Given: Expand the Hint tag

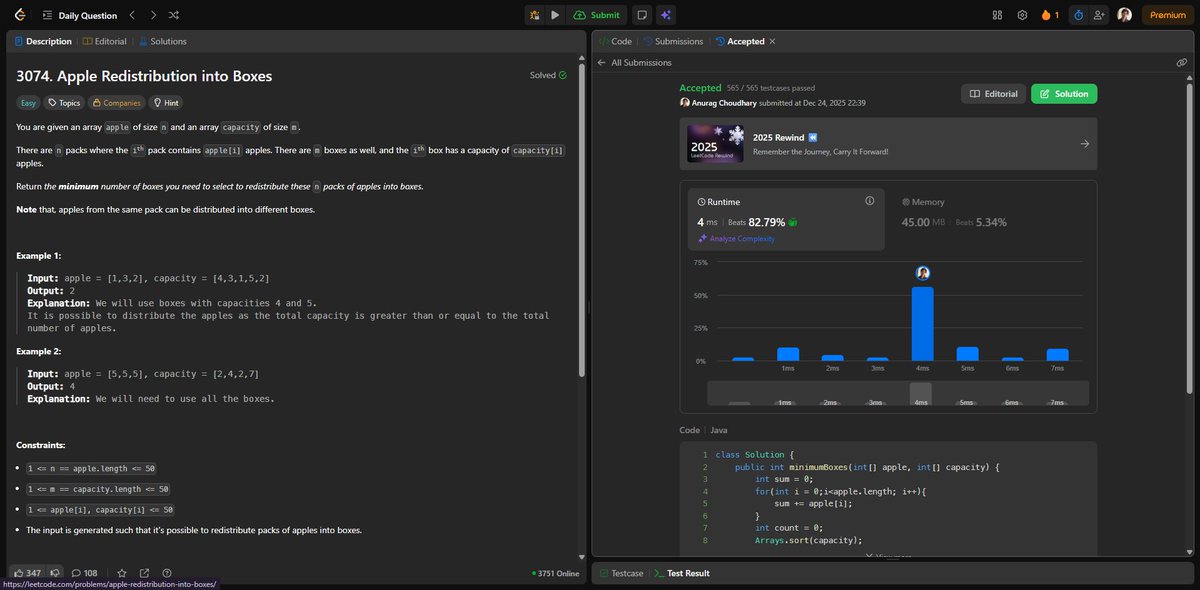Looking at the screenshot, I should pos(166,102).
